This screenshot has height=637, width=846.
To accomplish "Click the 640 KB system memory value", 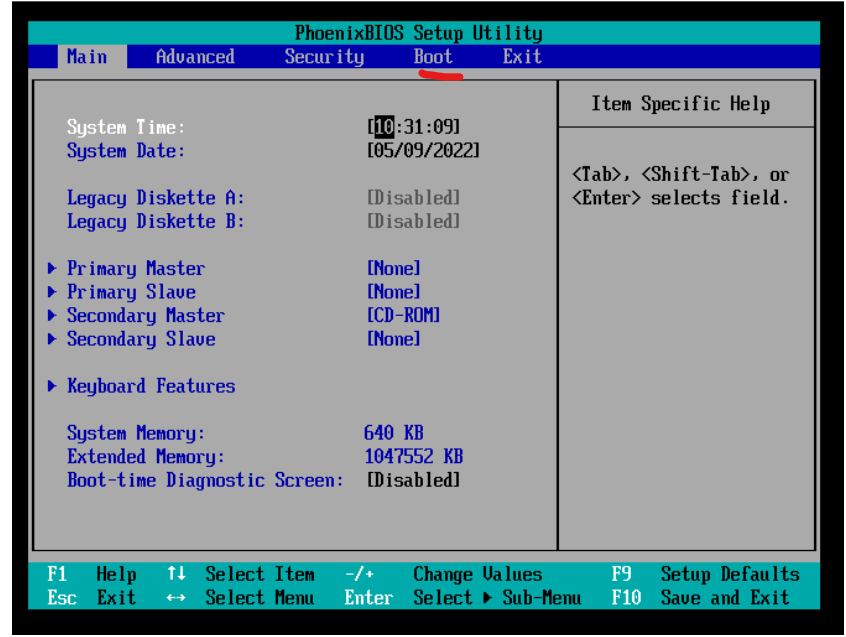I will pyautogui.click(x=393, y=433).
